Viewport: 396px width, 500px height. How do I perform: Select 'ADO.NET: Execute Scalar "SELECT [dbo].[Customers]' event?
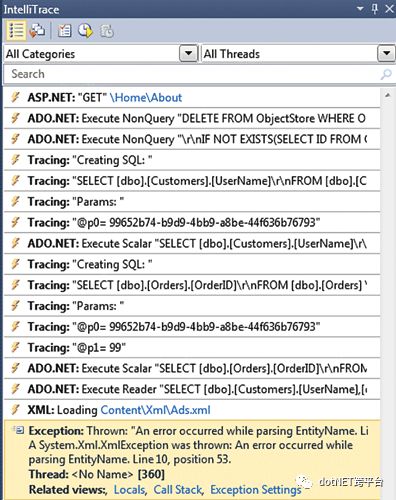192,243
